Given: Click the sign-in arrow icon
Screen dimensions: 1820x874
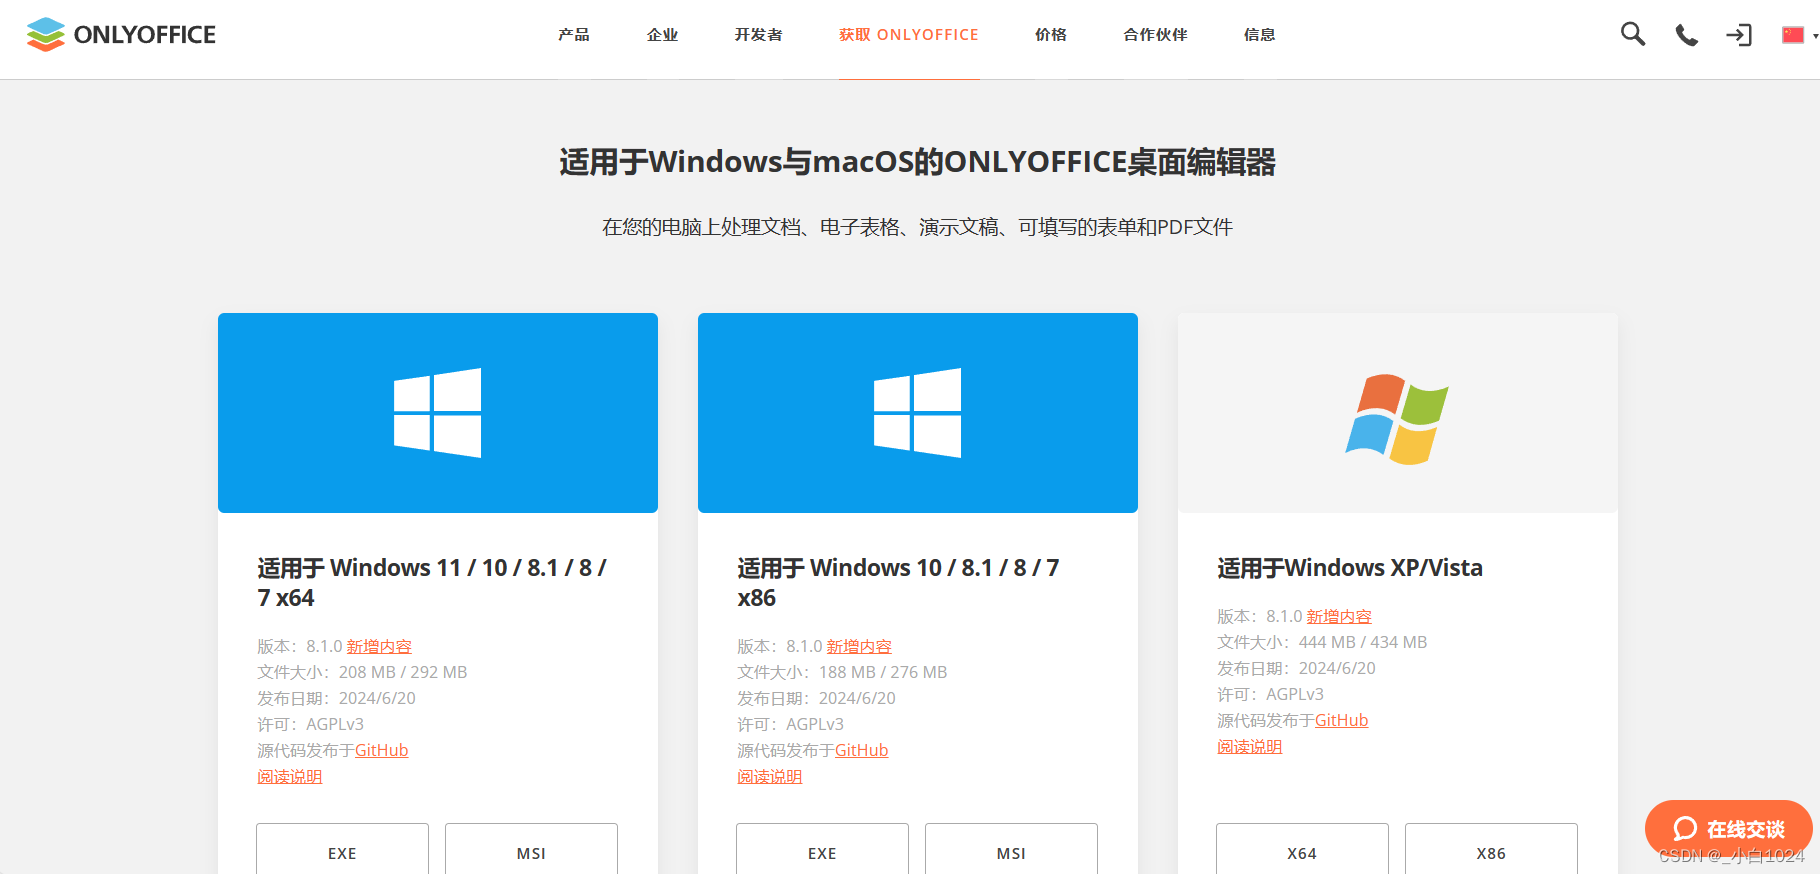Looking at the screenshot, I should coord(1739,35).
